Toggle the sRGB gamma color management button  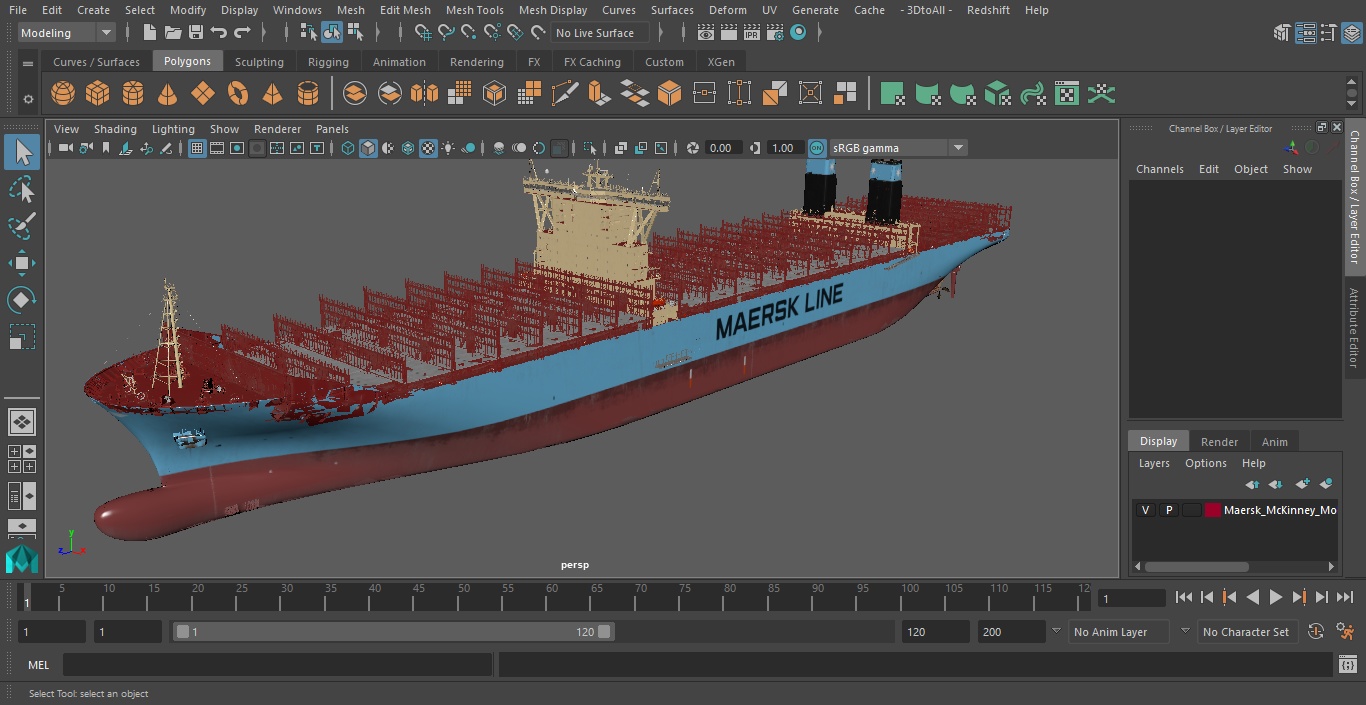[x=817, y=148]
